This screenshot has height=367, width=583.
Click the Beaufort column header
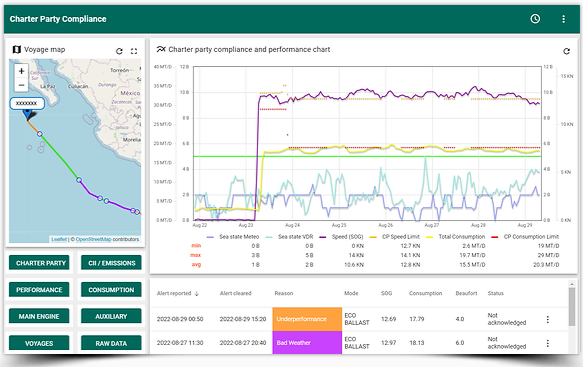466,293
